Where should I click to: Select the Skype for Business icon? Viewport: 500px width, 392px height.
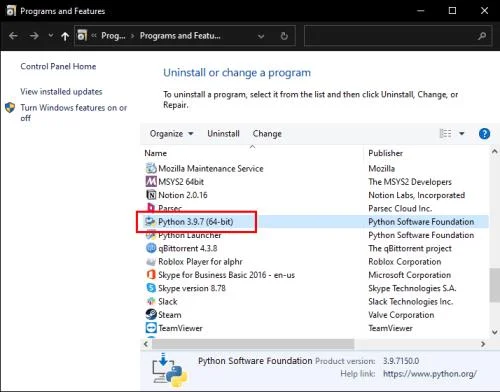[x=151, y=275]
